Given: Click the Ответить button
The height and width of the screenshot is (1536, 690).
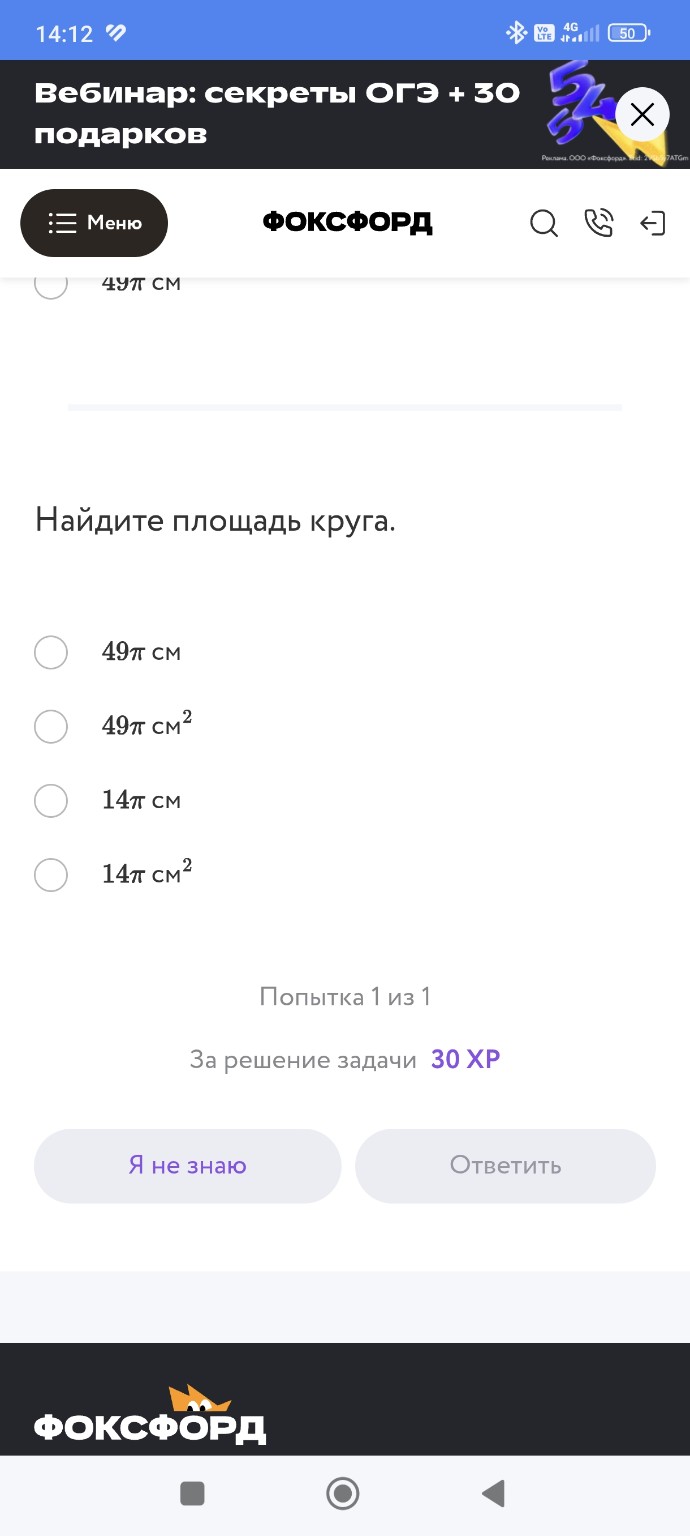Looking at the screenshot, I should tap(505, 1165).
